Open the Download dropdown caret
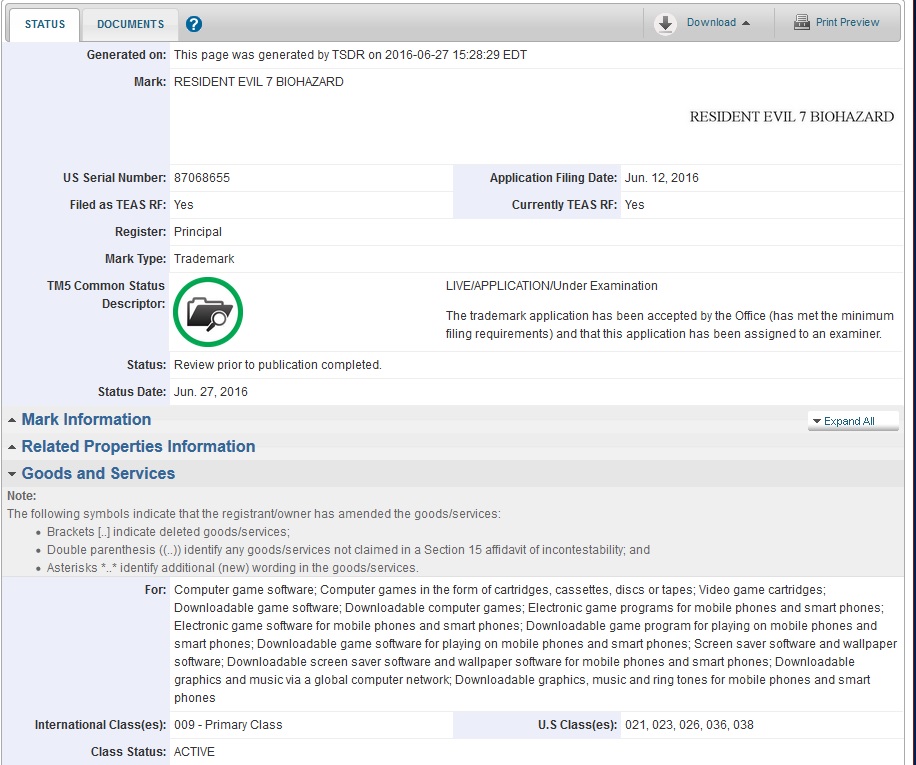 coord(746,23)
